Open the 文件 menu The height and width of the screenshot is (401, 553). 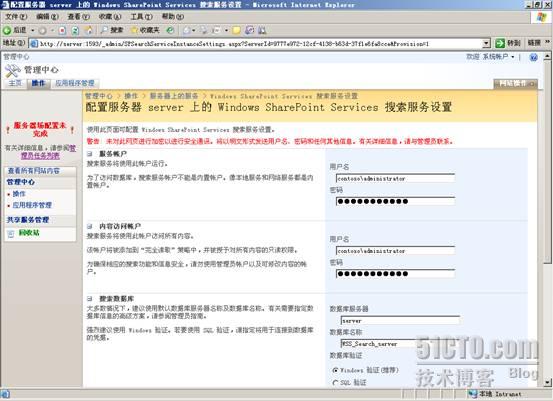click(x=16, y=17)
